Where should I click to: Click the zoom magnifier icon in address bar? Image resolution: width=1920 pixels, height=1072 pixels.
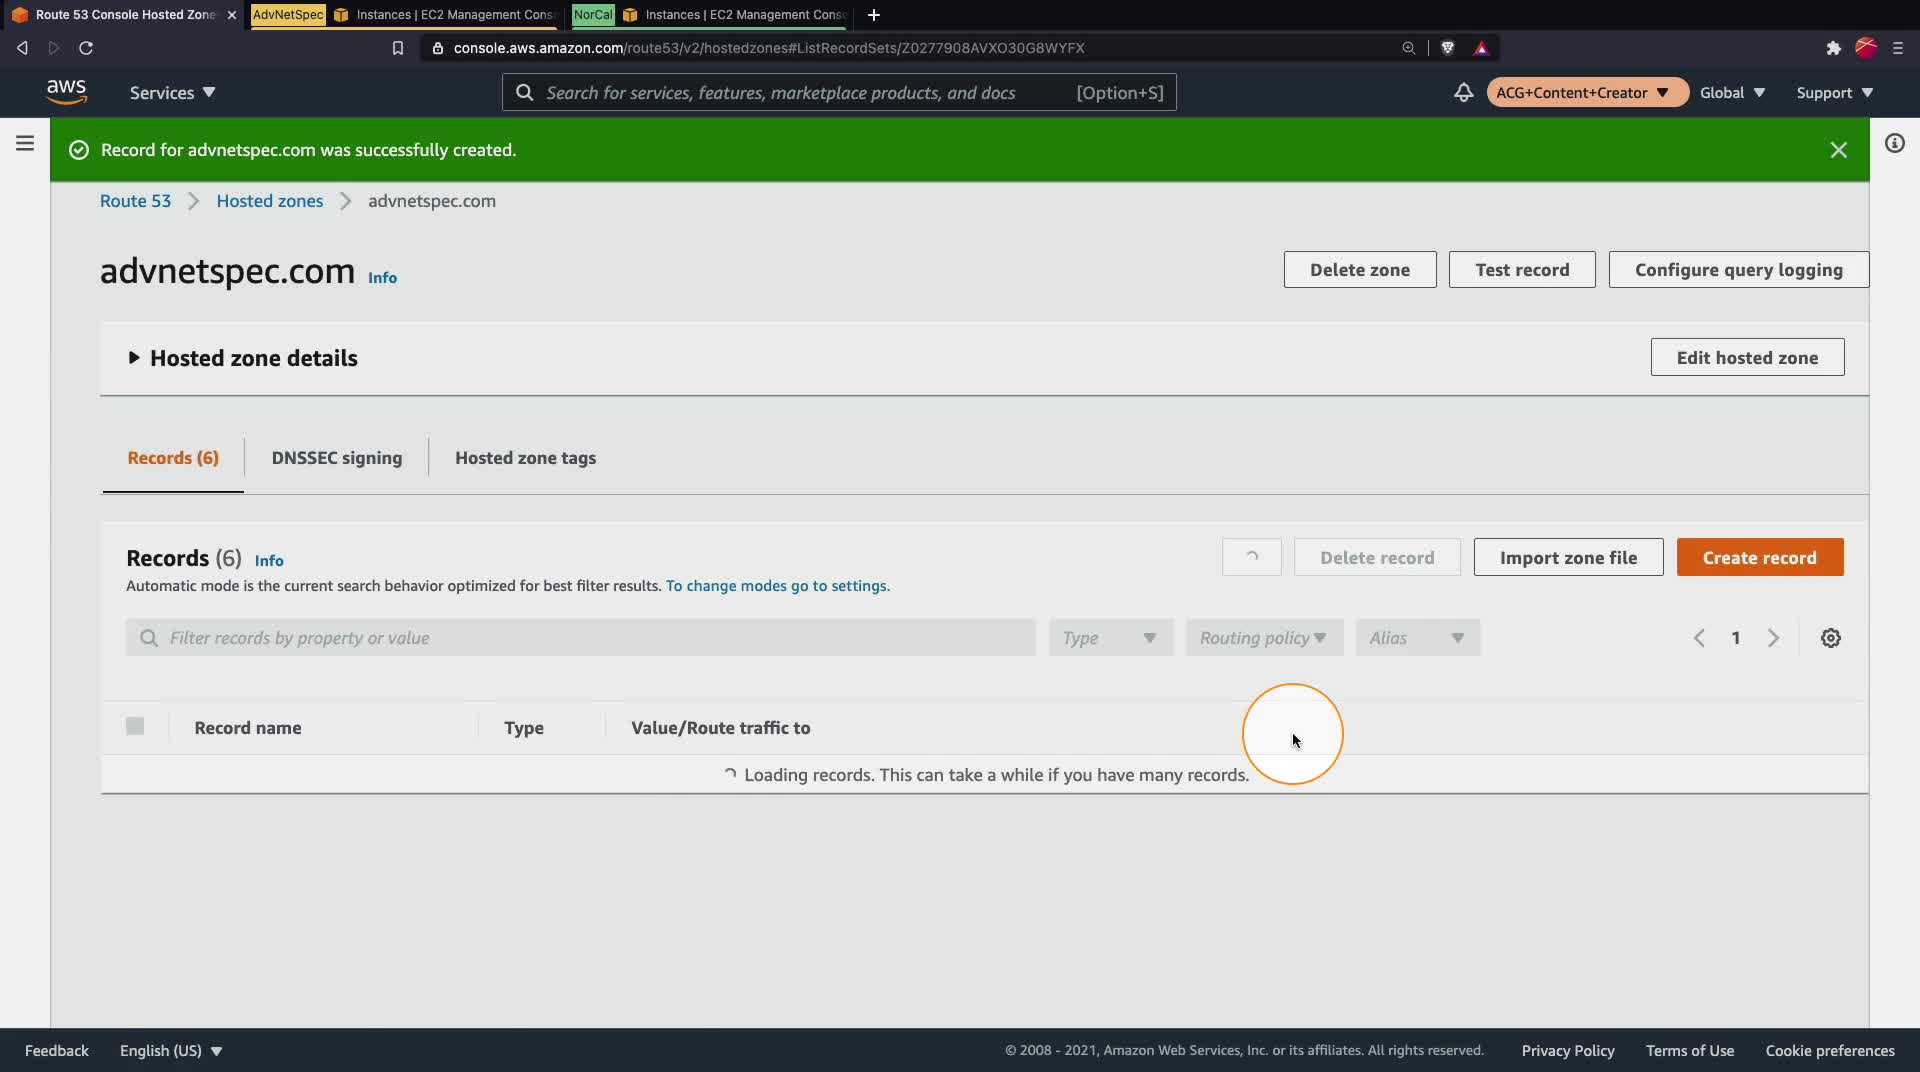[x=1408, y=48]
